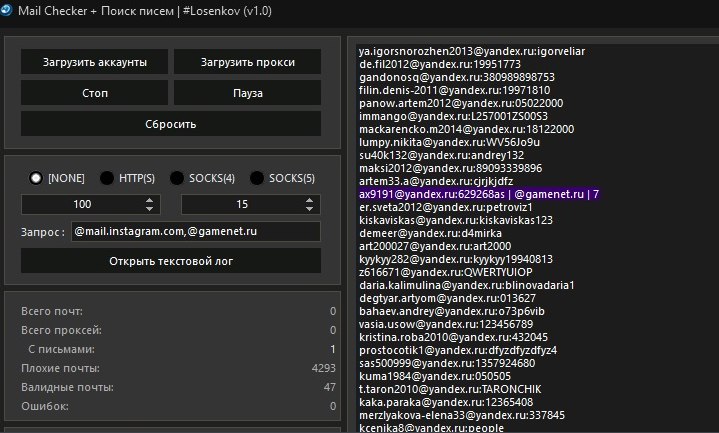This screenshot has height=433, width=719.
Task: Select row bahaev.andrey@yandex.ru
Action: tap(452, 311)
